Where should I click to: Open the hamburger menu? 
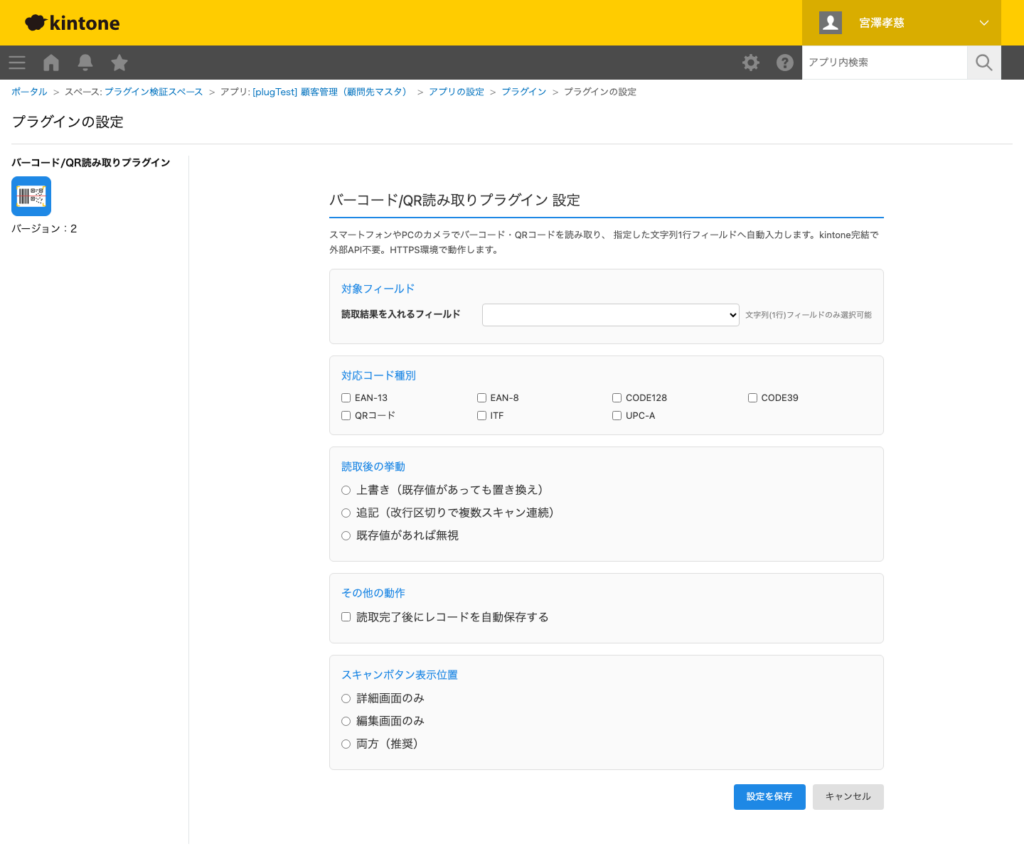point(16,62)
